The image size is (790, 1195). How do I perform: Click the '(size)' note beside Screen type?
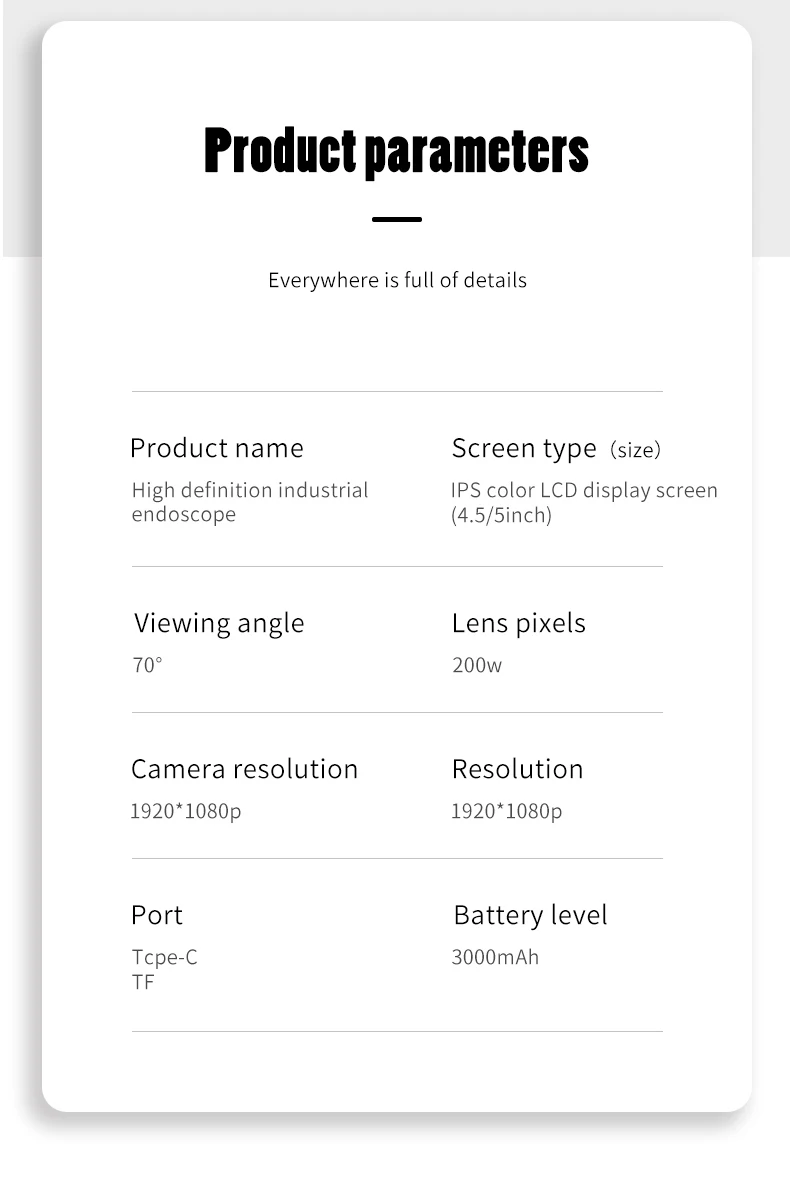click(635, 450)
